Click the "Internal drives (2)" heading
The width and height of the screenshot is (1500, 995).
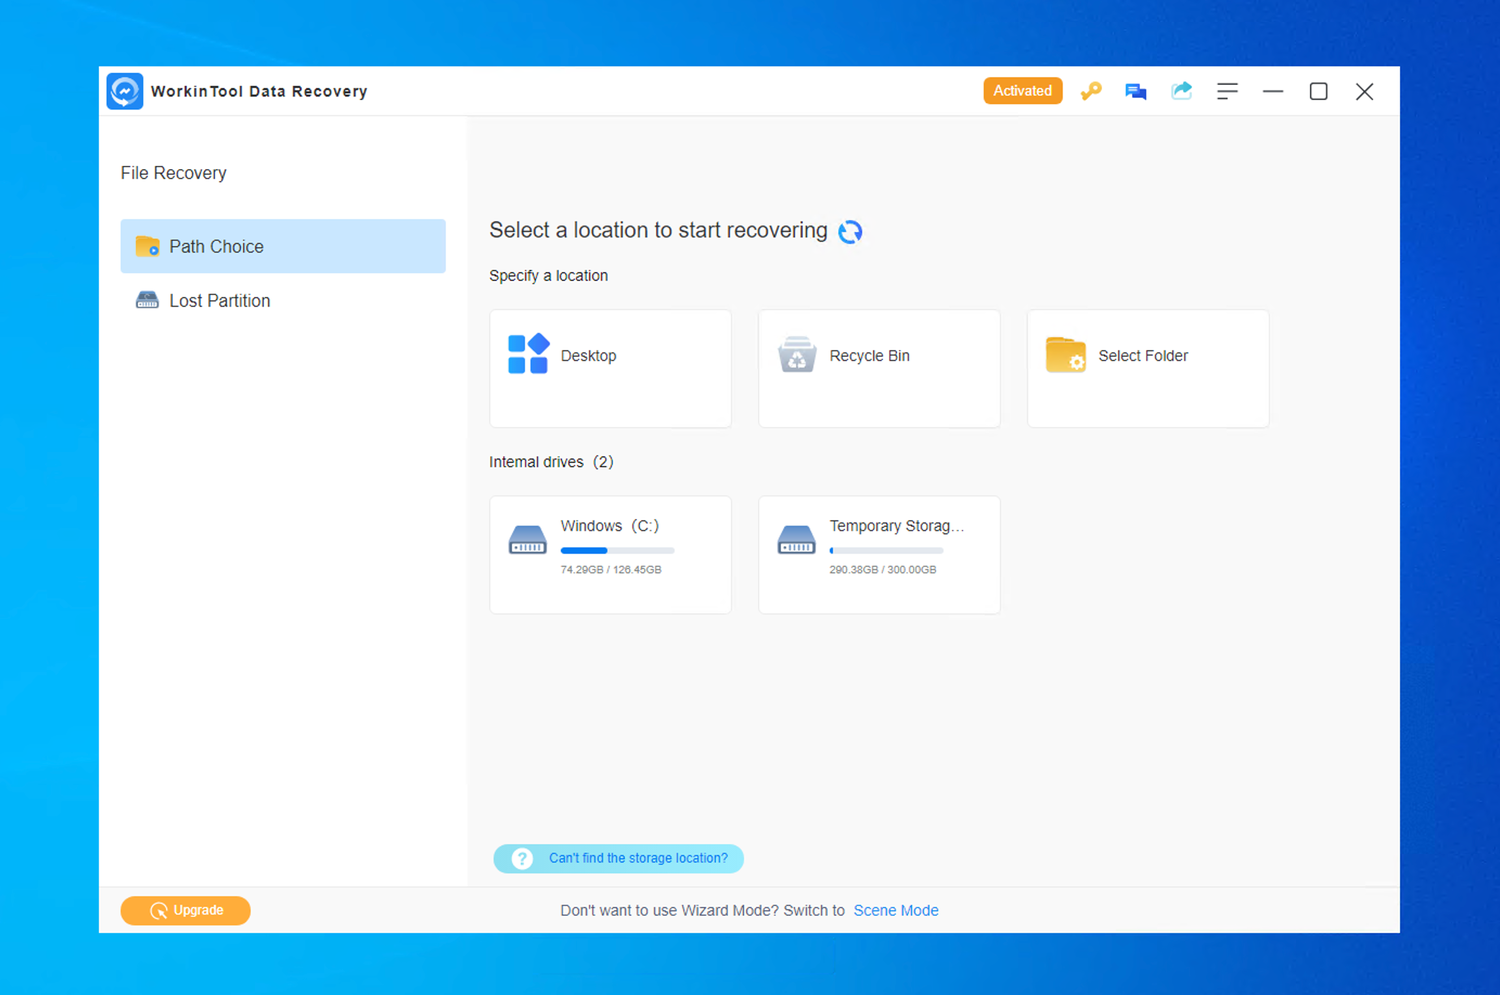pyautogui.click(x=551, y=462)
